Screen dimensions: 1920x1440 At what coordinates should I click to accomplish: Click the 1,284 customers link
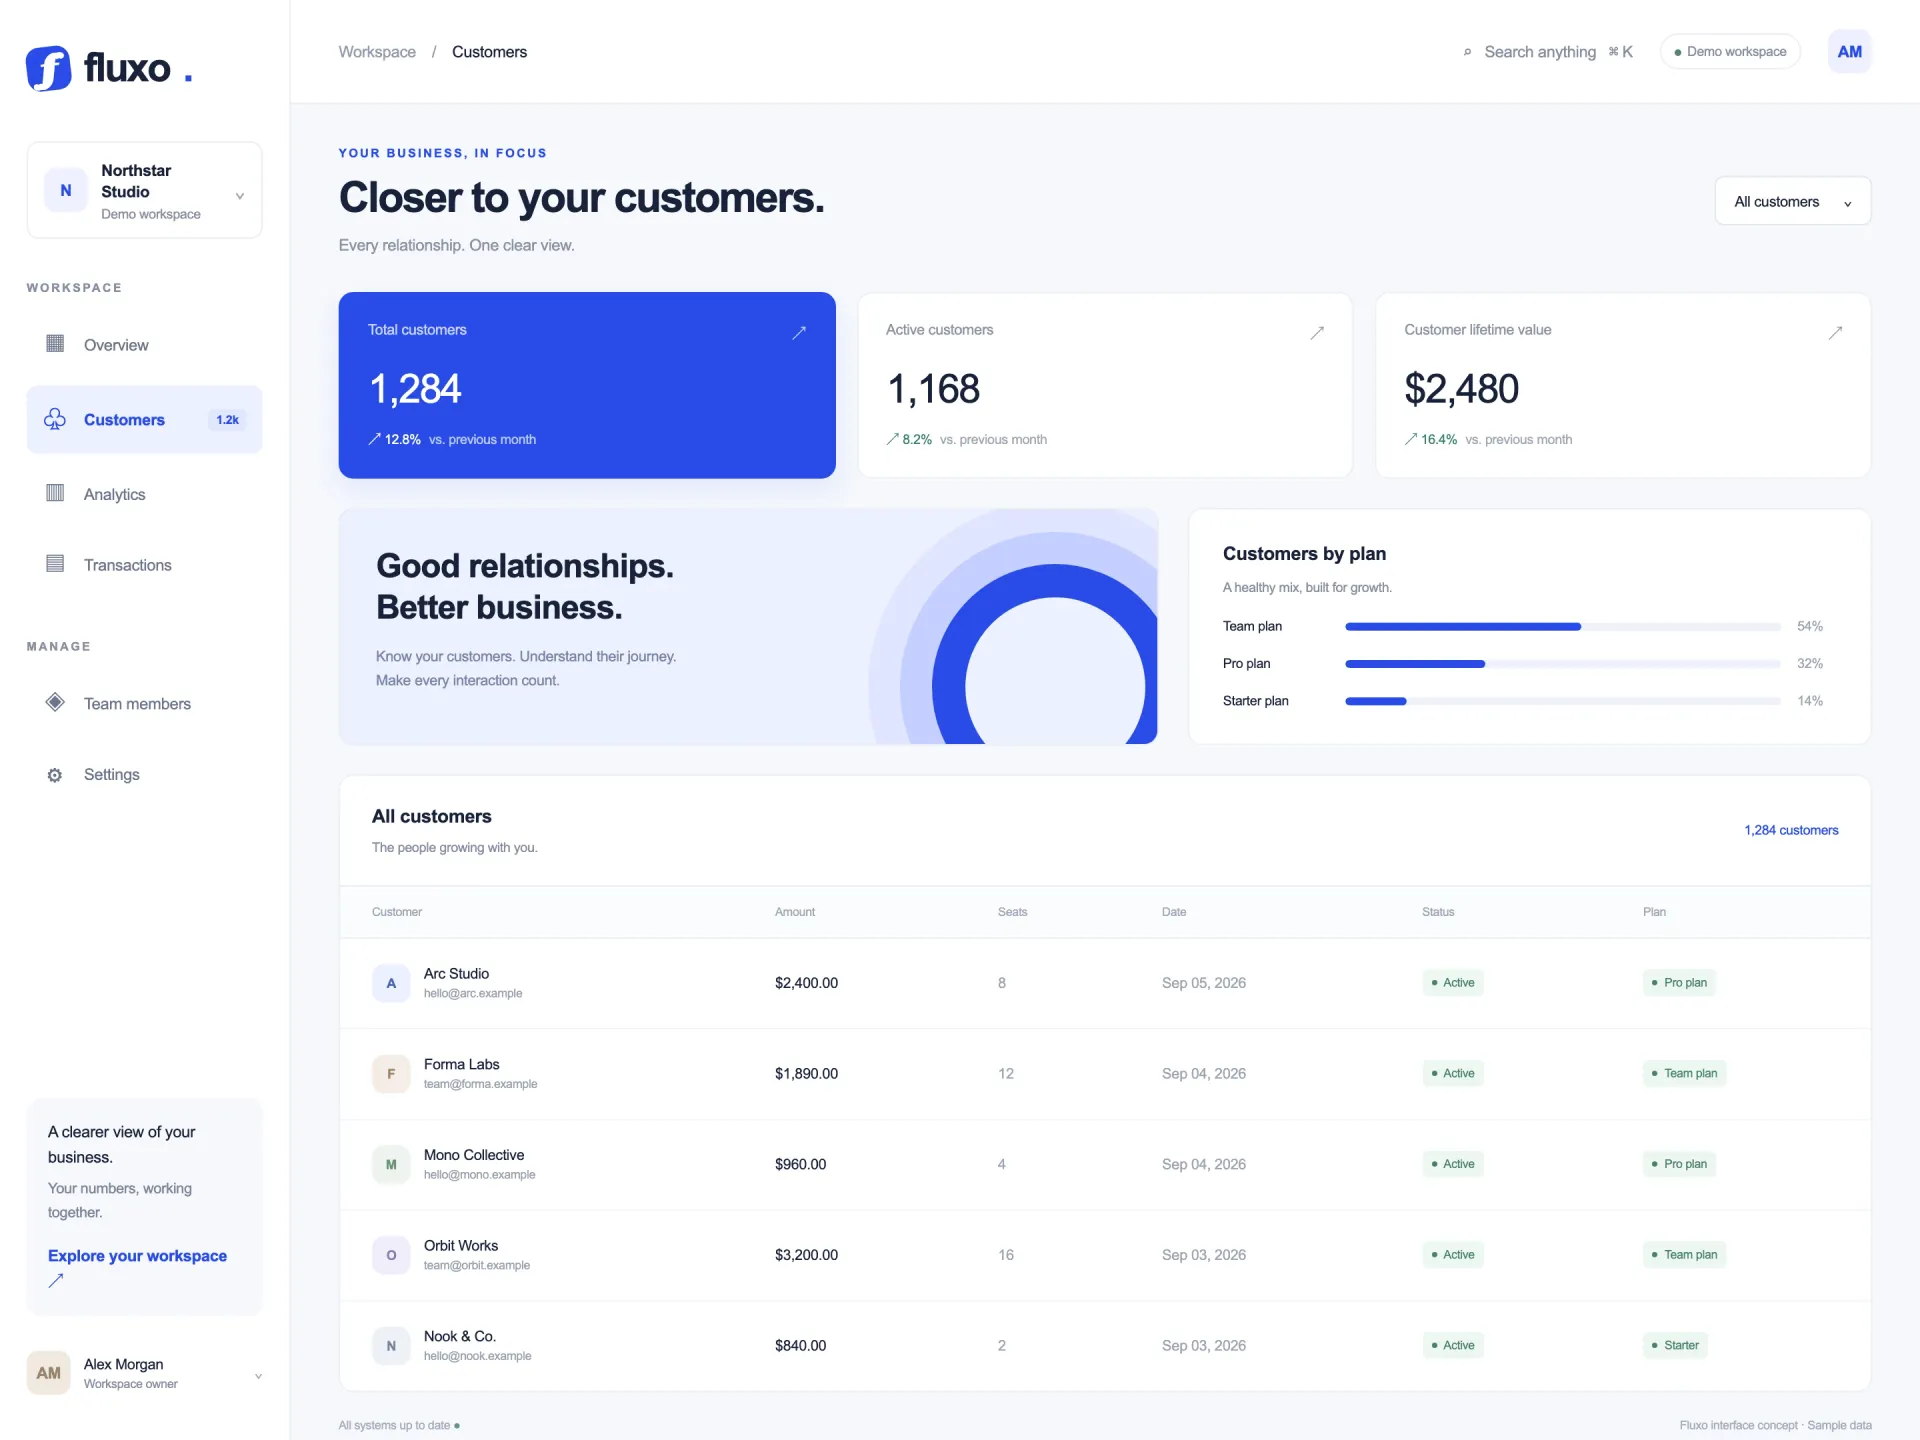(1791, 830)
